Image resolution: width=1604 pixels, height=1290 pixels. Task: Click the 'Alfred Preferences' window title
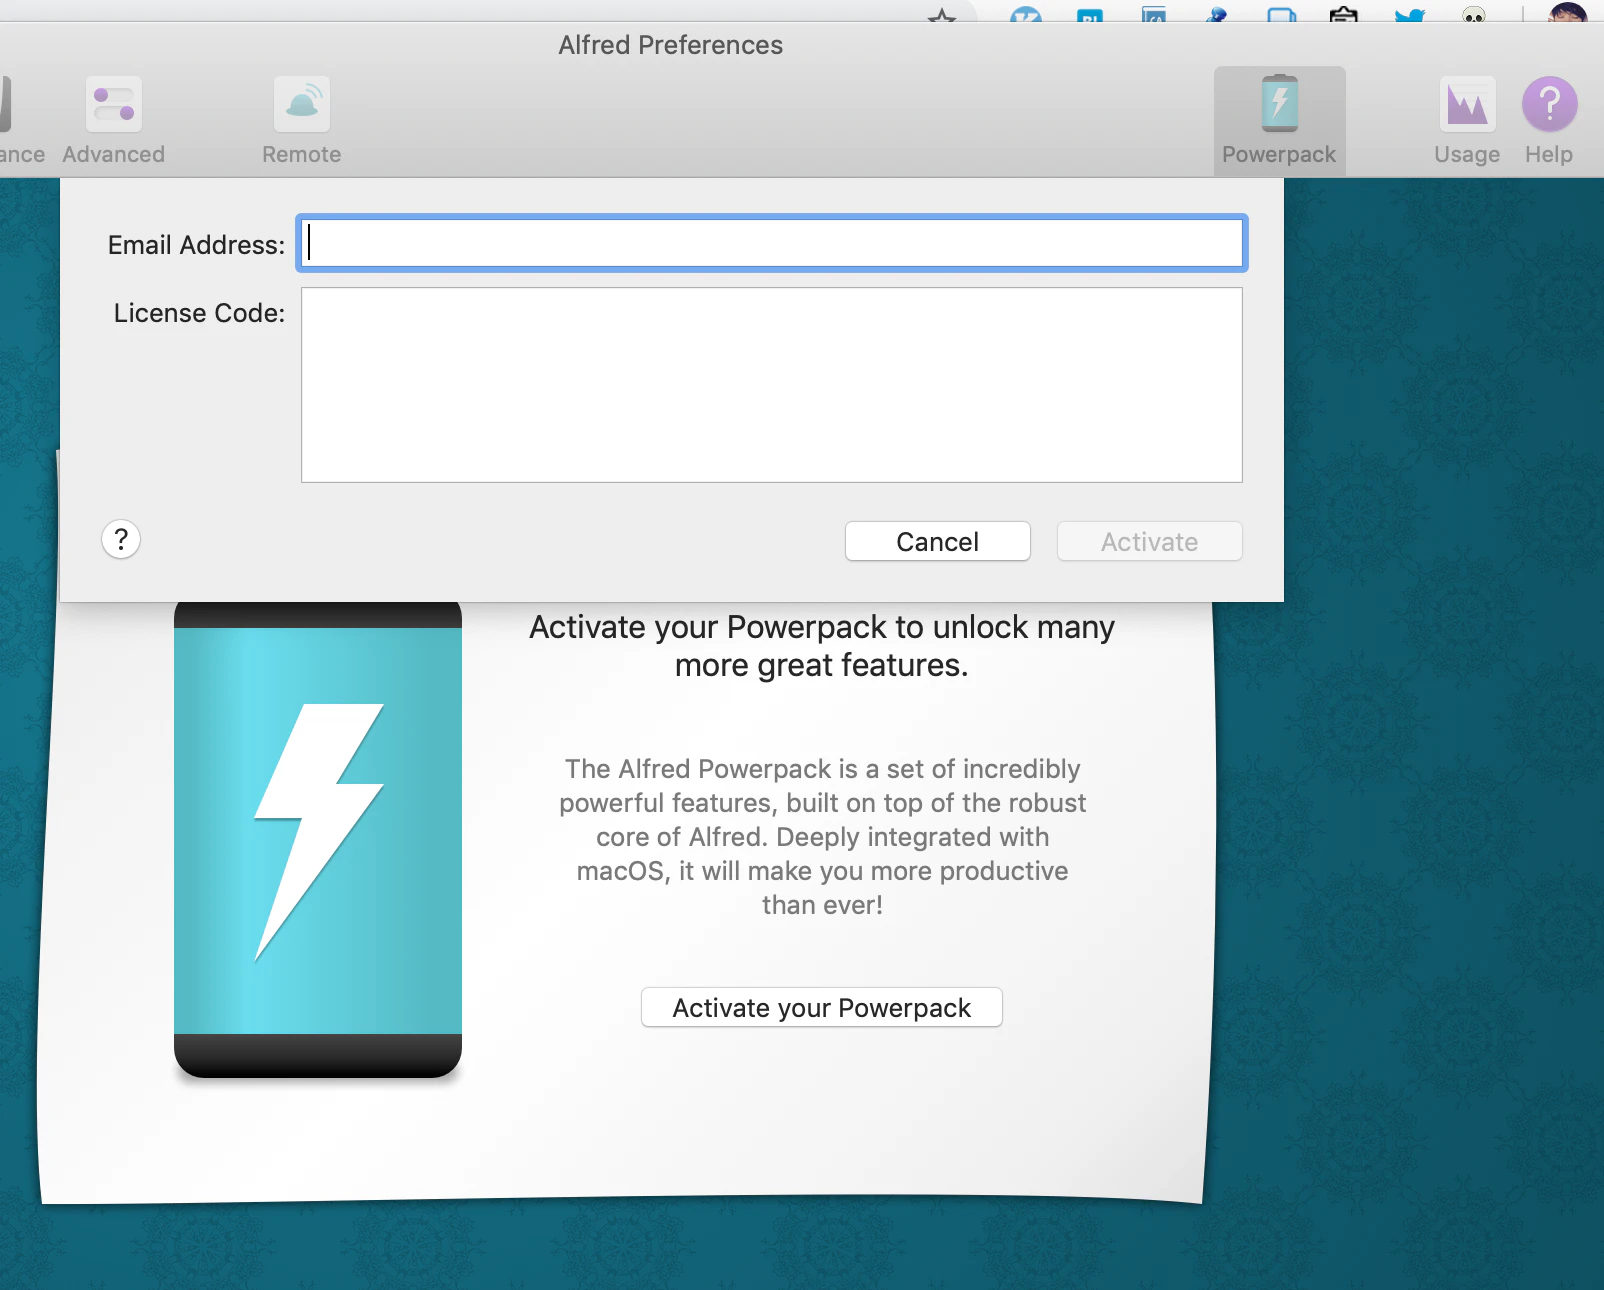point(671,45)
